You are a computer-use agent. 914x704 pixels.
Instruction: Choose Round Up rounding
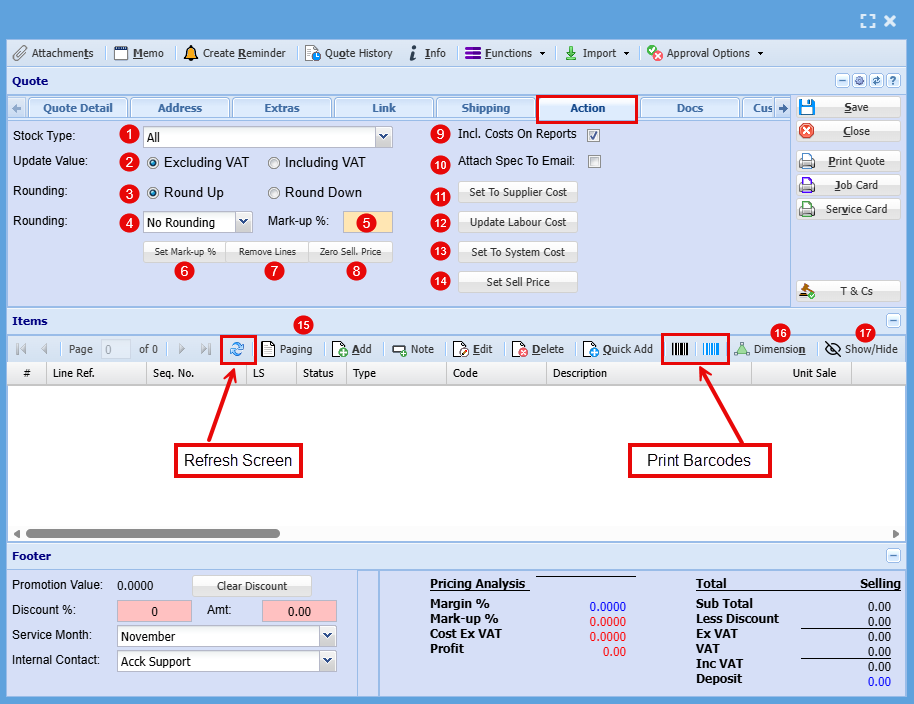pyautogui.click(x=153, y=193)
